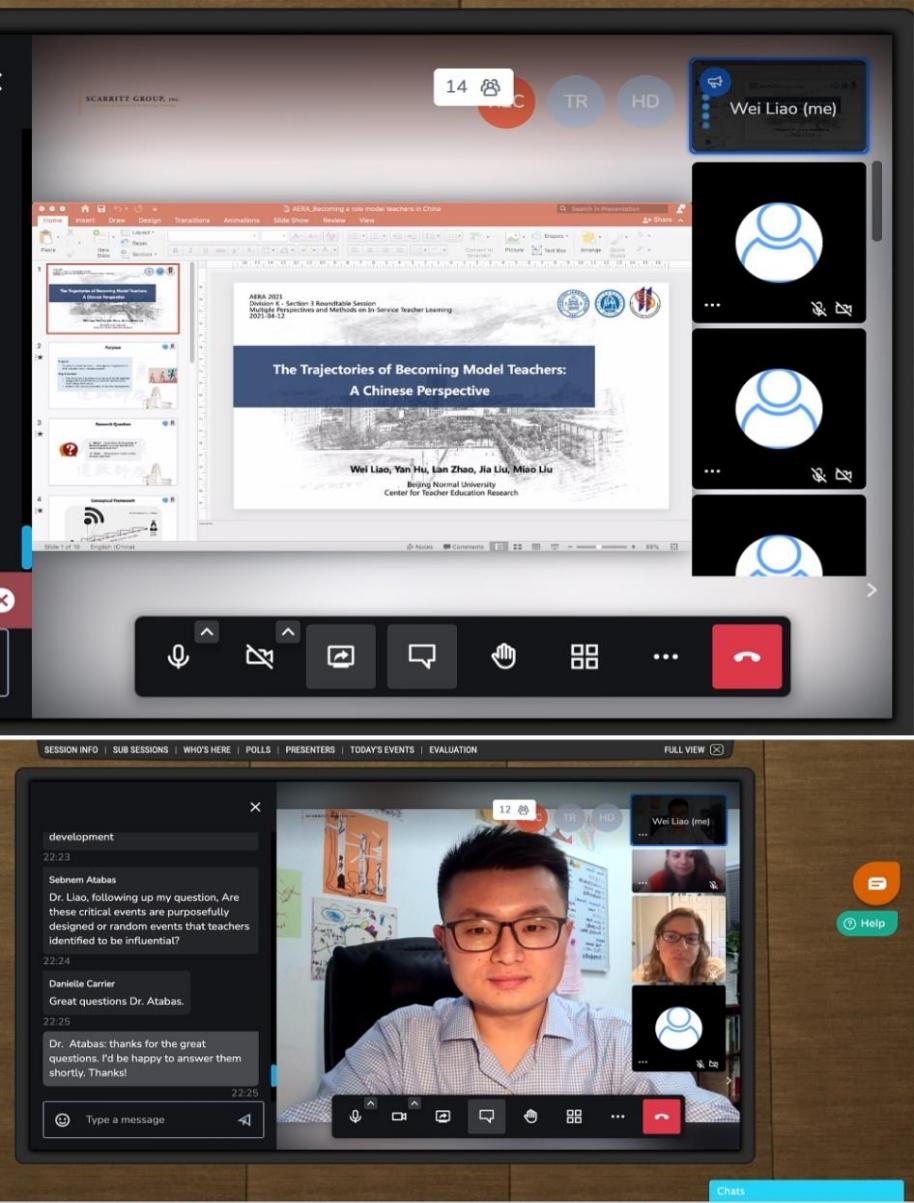Click share screen icon in the large call toolbar
The width and height of the screenshot is (914, 1203).
pos(341,656)
